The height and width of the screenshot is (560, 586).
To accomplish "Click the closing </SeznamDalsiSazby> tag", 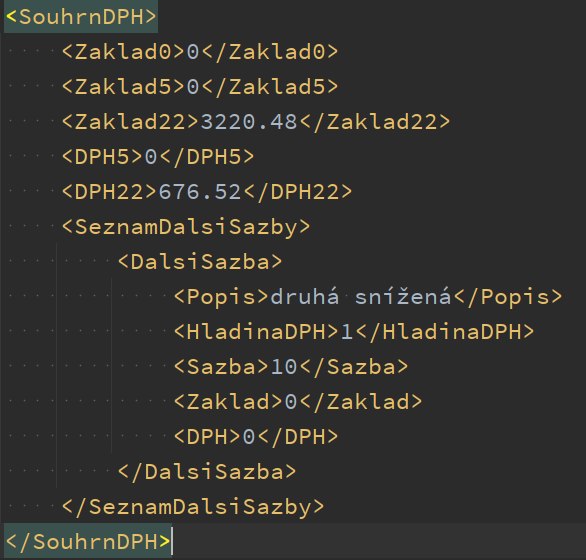I will coord(193,507).
